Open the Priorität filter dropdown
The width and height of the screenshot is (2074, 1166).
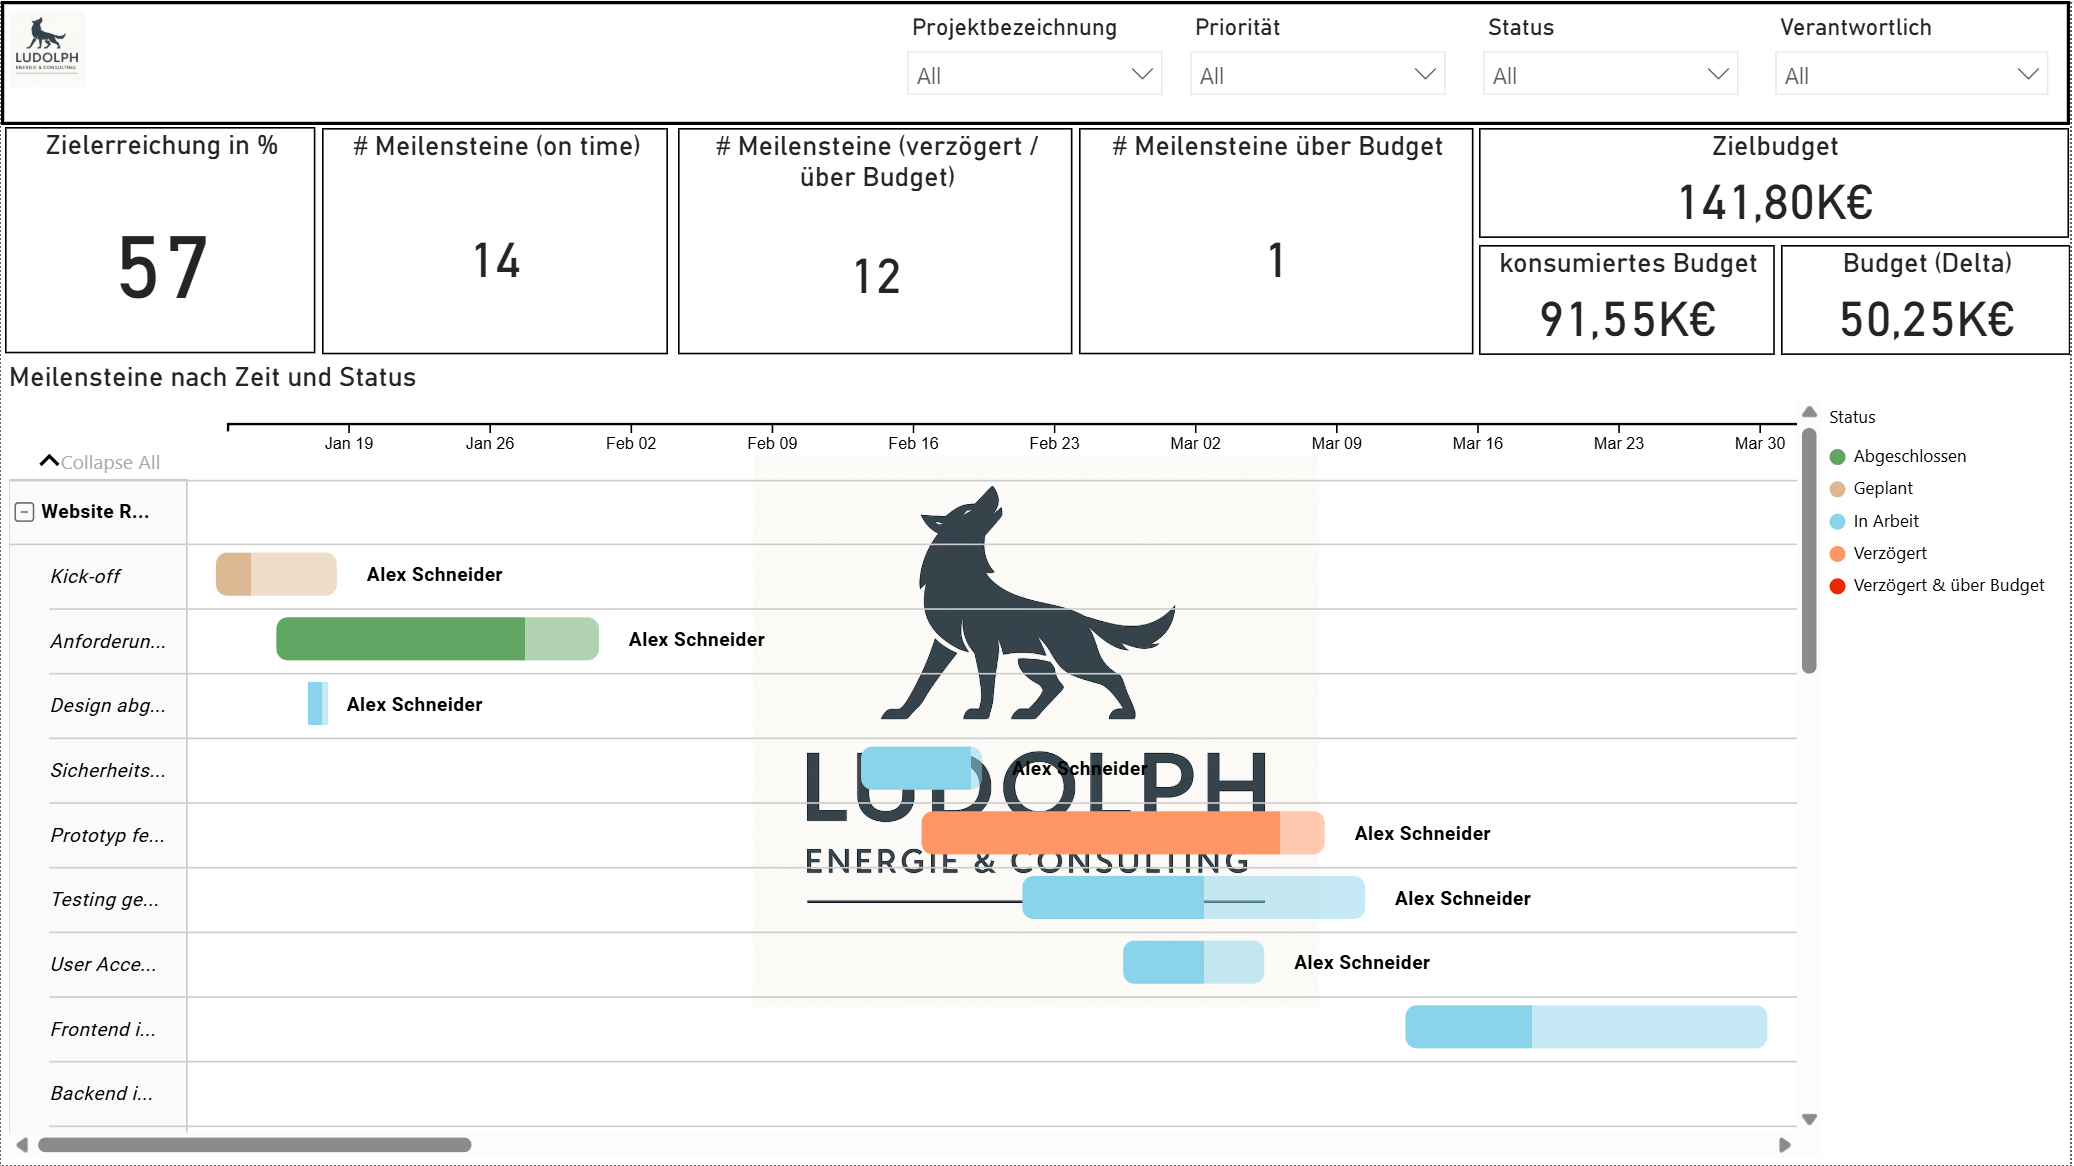1316,75
